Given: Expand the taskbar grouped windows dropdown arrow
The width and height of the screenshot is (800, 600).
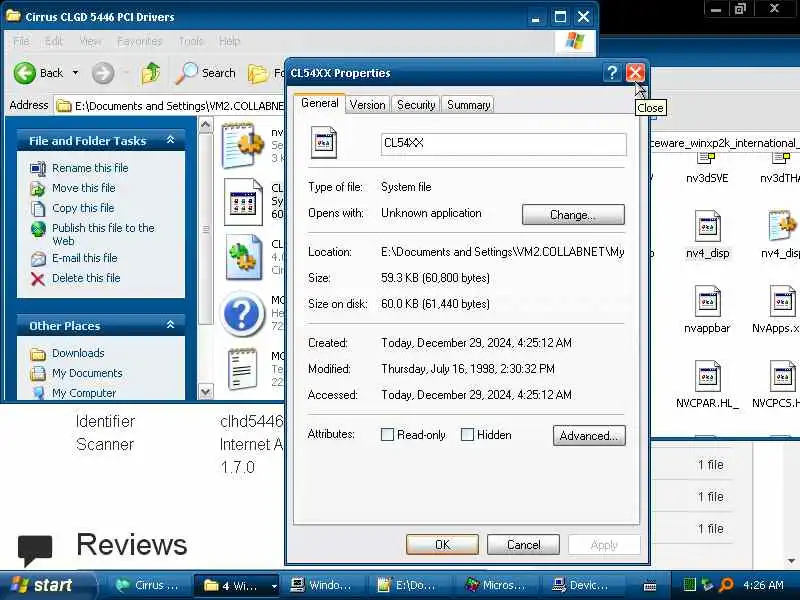Looking at the screenshot, I should pos(274,586).
